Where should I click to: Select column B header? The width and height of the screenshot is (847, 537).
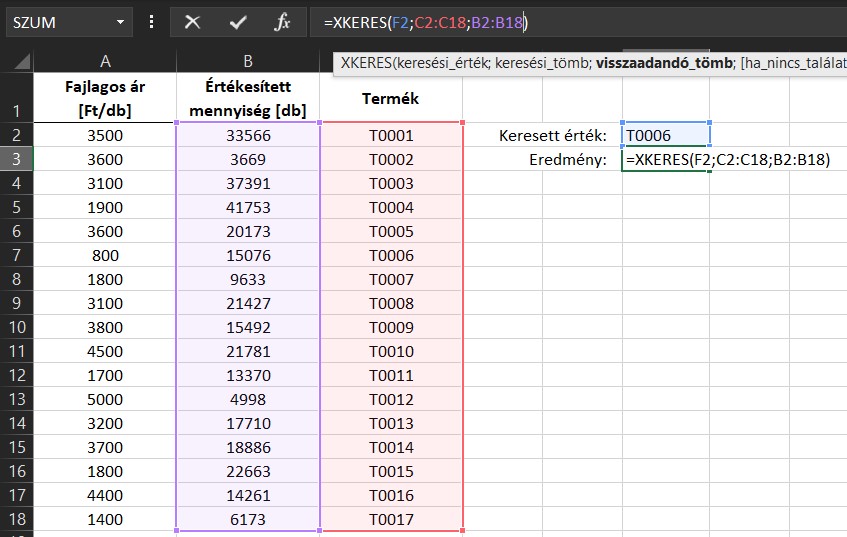248,62
